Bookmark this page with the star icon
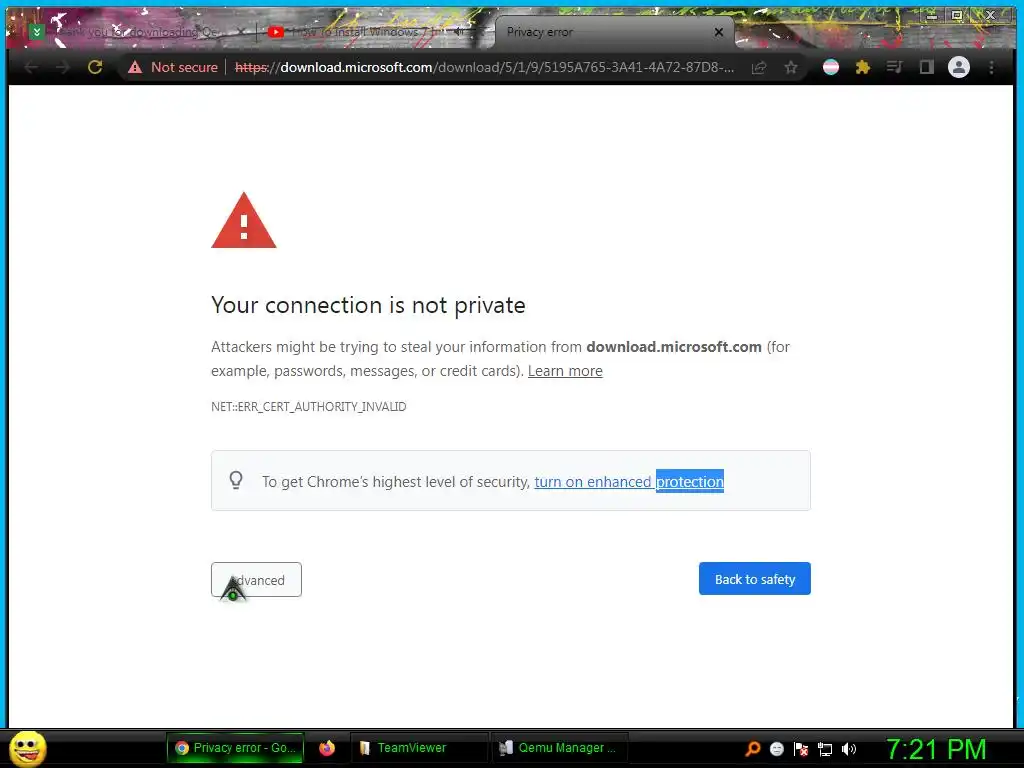1024x768 pixels. (791, 67)
